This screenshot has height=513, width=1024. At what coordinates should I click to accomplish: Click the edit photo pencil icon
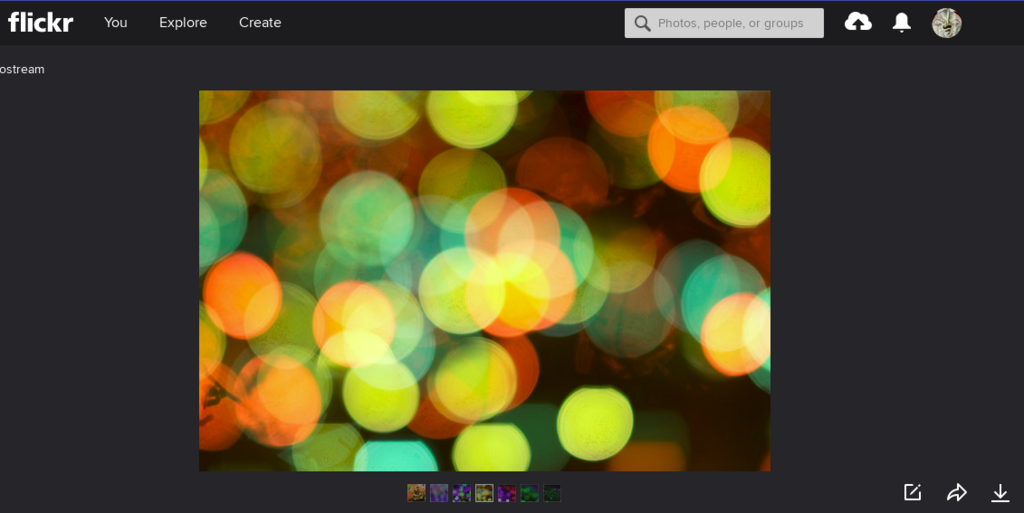point(912,492)
